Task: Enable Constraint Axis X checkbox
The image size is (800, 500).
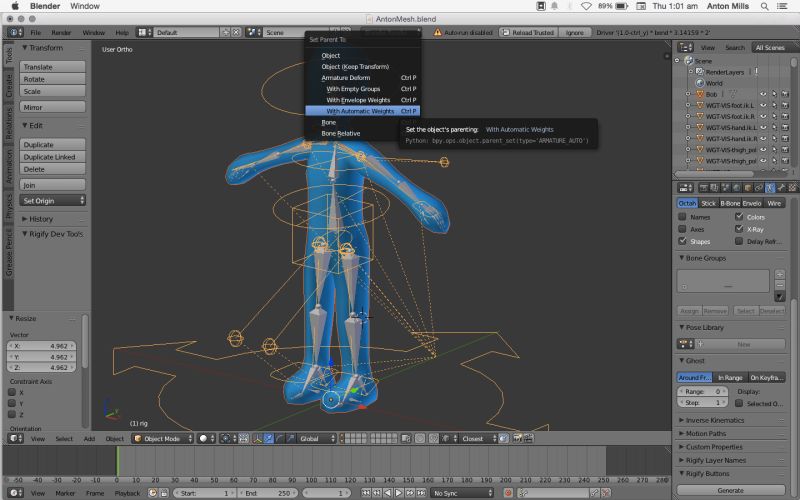Action: click(12, 392)
